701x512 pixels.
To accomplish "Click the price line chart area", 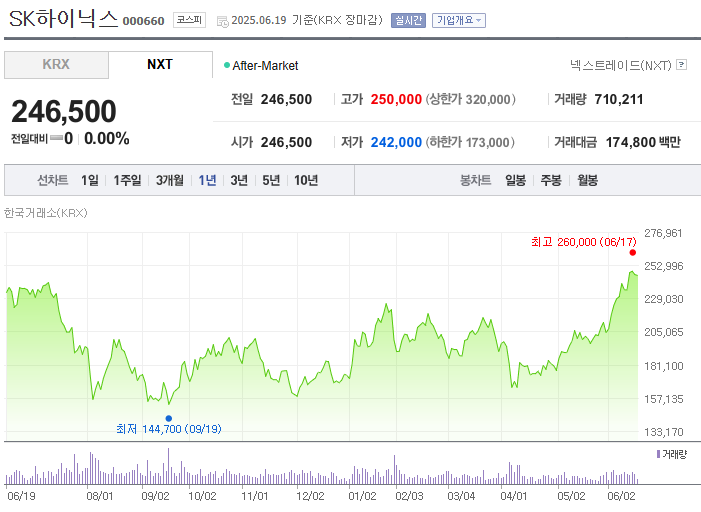I will [322, 336].
